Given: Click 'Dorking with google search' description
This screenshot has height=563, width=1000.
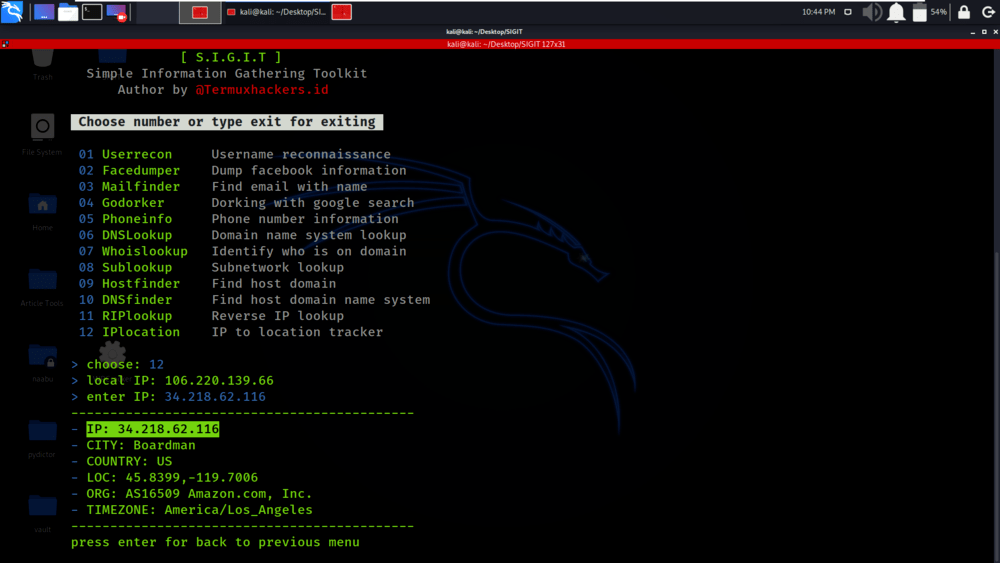Looking at the screenshot, I should [313, 203].
